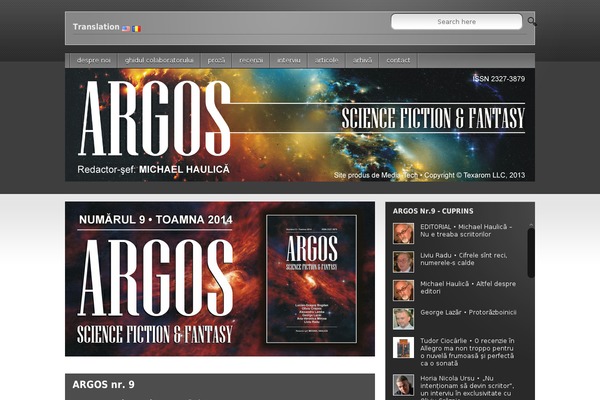Click the Horia Nicola Ursu portrait thumbnail
The height and width of the screenshot is (400, 600).
[x=403, y=385]
